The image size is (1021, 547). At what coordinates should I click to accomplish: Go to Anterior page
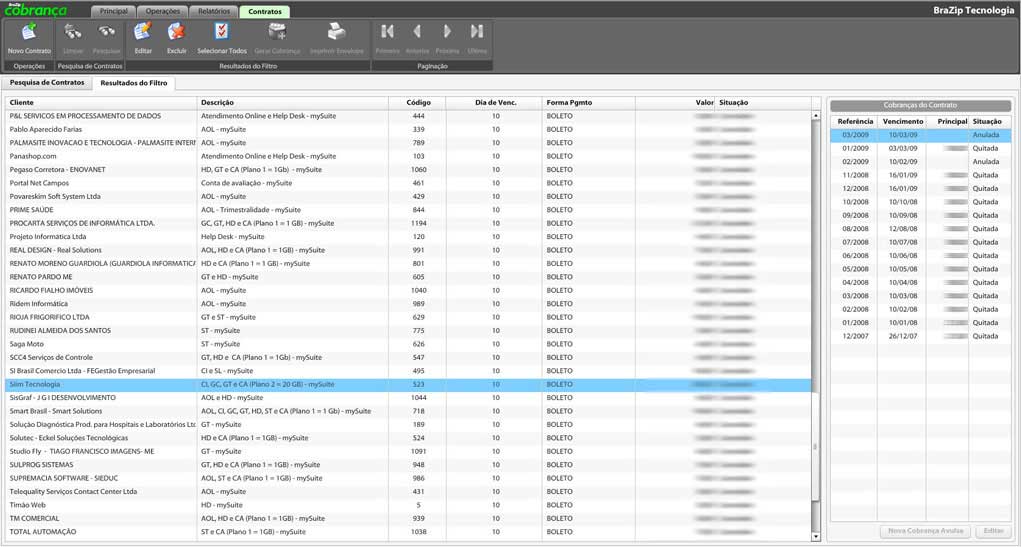tap(417, 31)
